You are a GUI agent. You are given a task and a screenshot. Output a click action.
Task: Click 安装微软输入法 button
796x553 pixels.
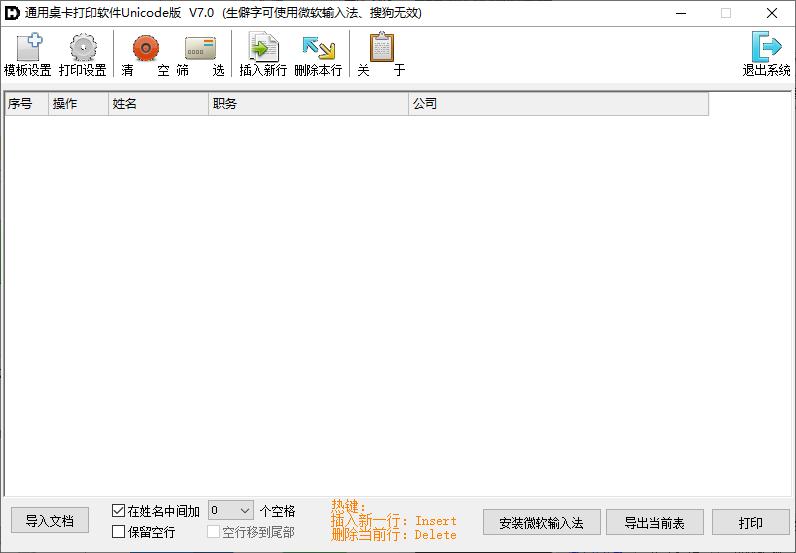(x=542, y=523)
